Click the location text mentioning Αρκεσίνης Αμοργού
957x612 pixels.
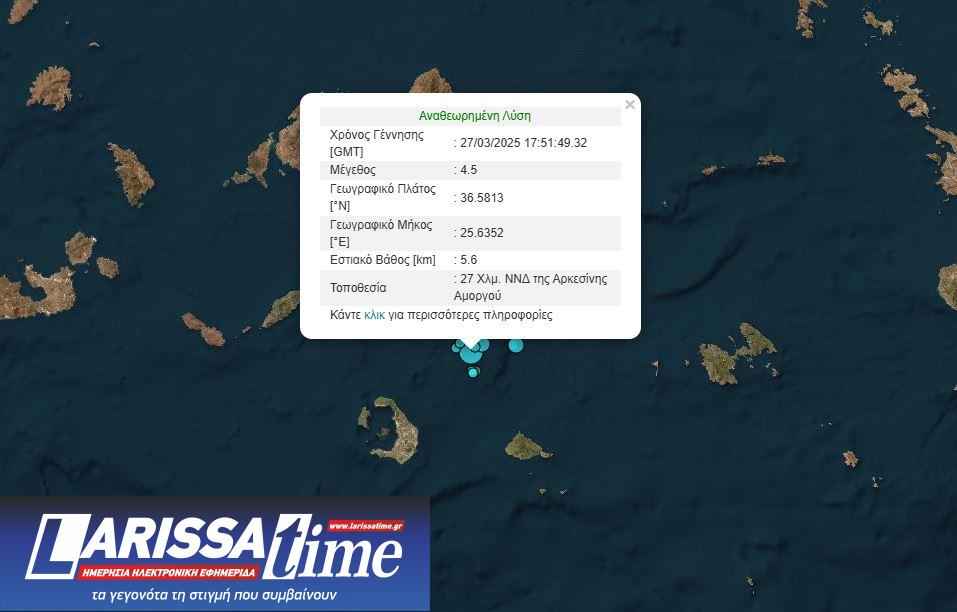[x=532, y=288]
